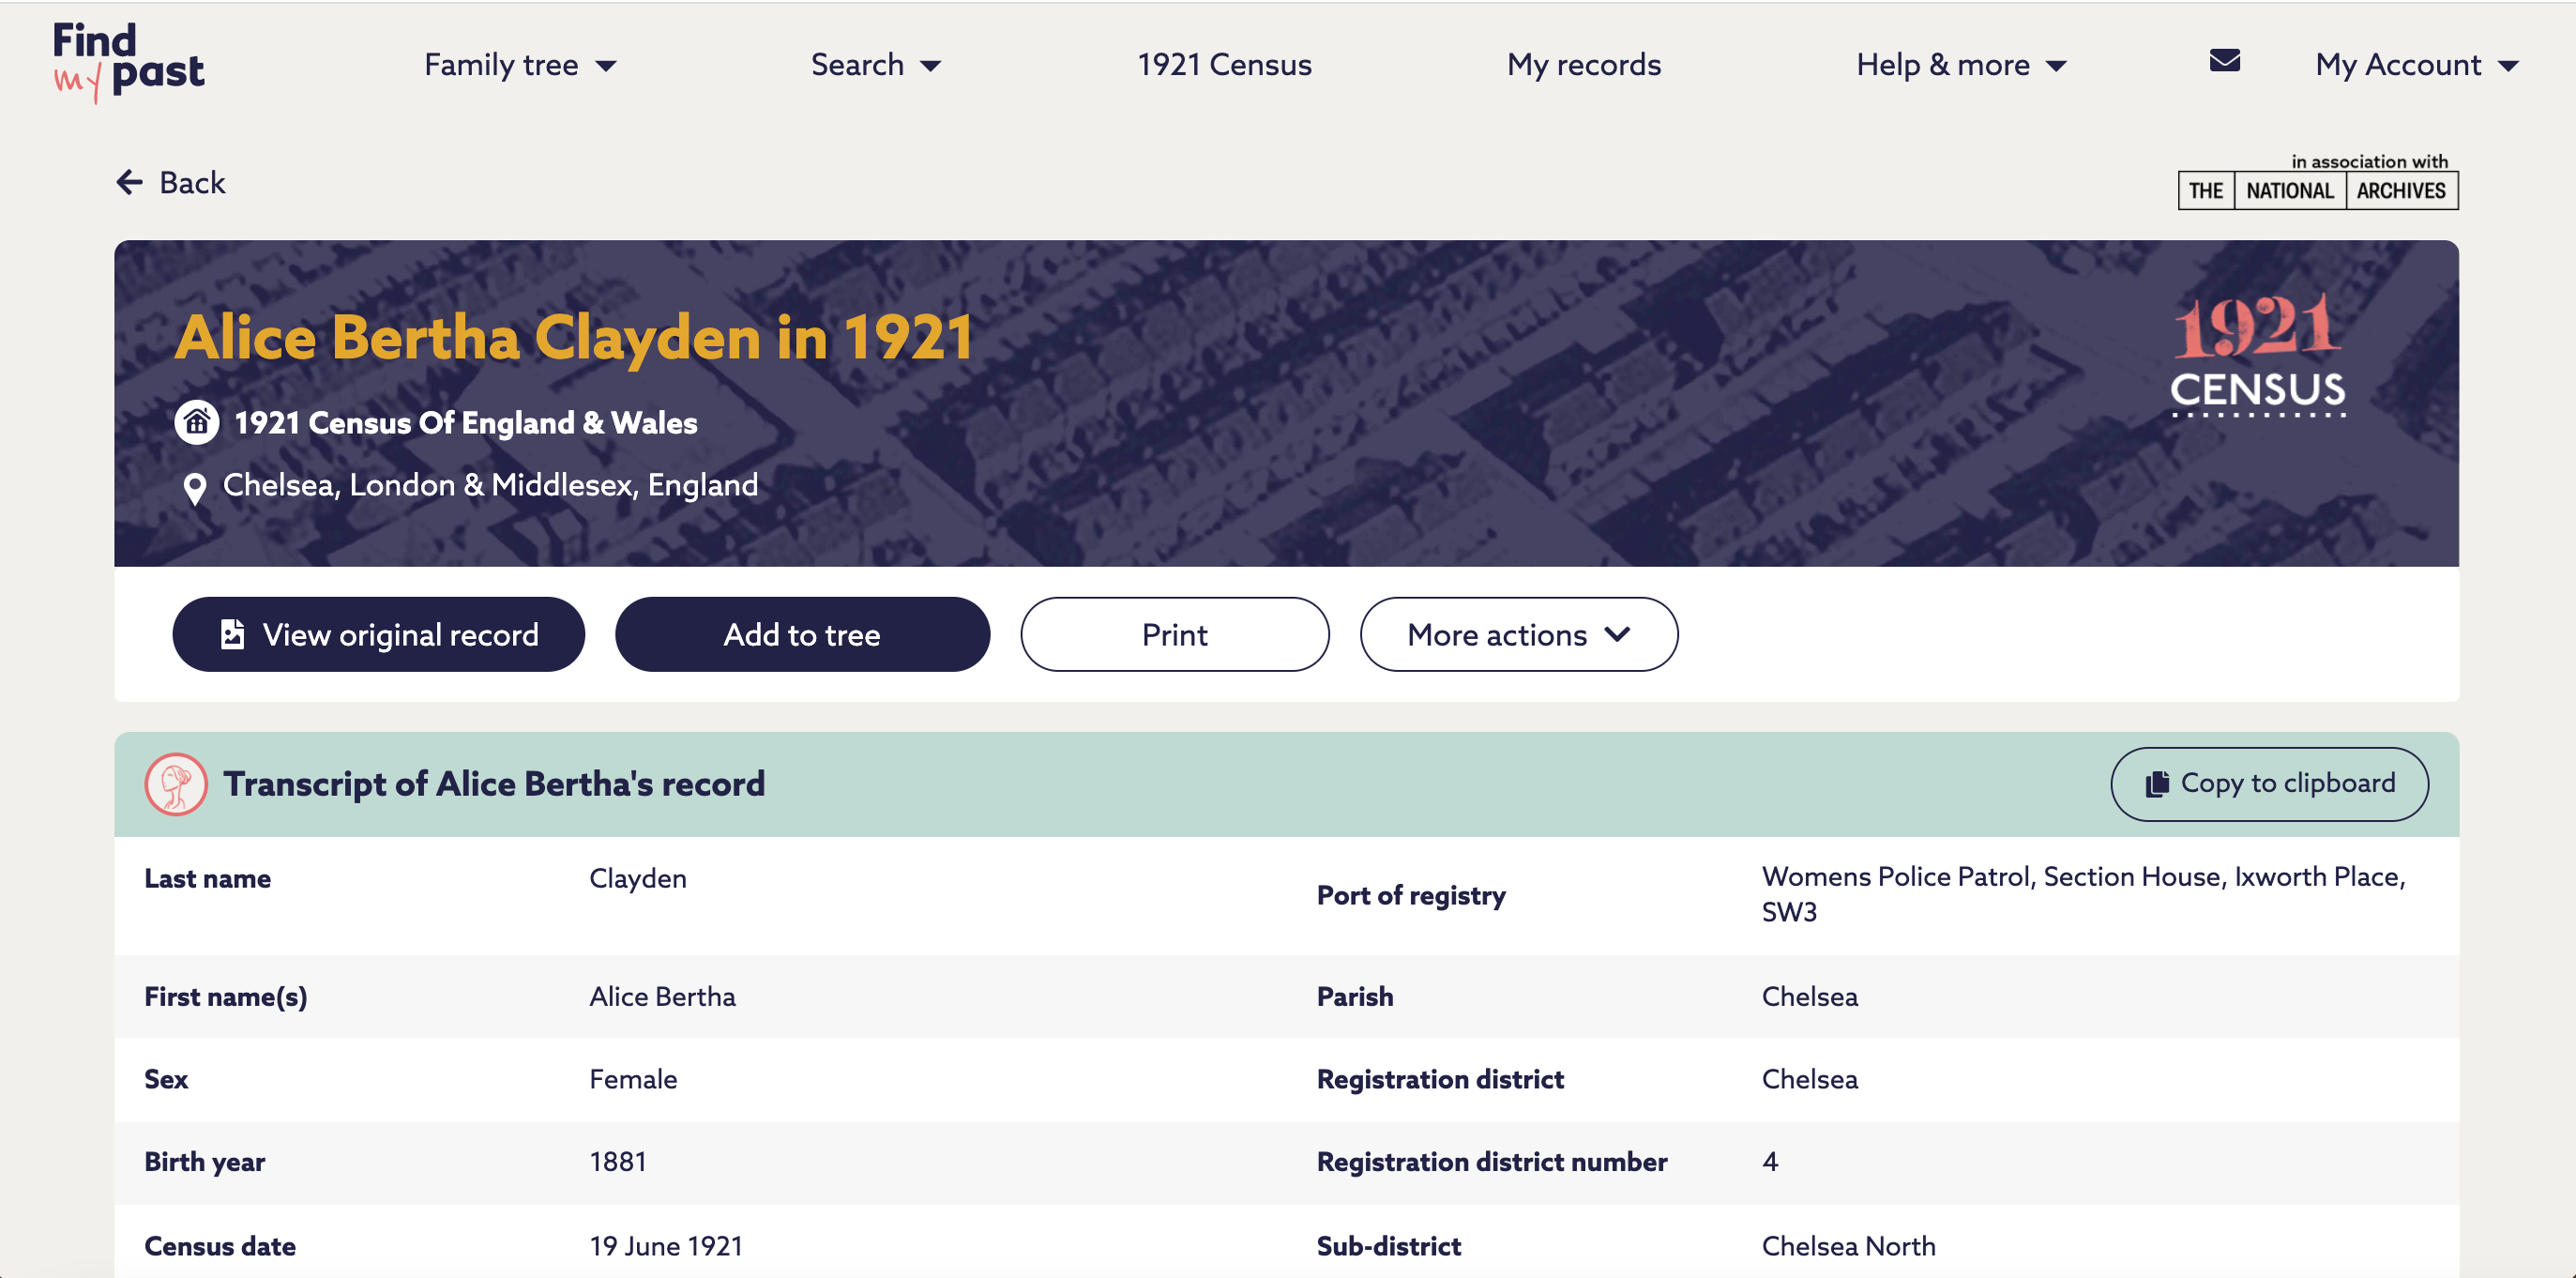Image resolution: width=2576 pixels, height=1278 pixels.
Task: Go to the 1921 Census page
Action: (x=1224, y=65)
